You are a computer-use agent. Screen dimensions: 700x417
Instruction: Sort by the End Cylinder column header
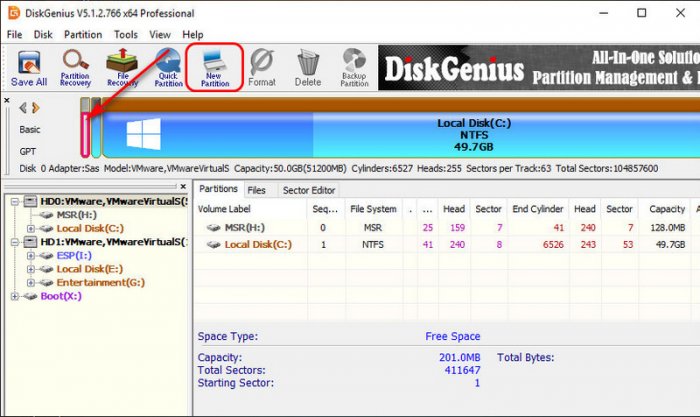[538, 209]
